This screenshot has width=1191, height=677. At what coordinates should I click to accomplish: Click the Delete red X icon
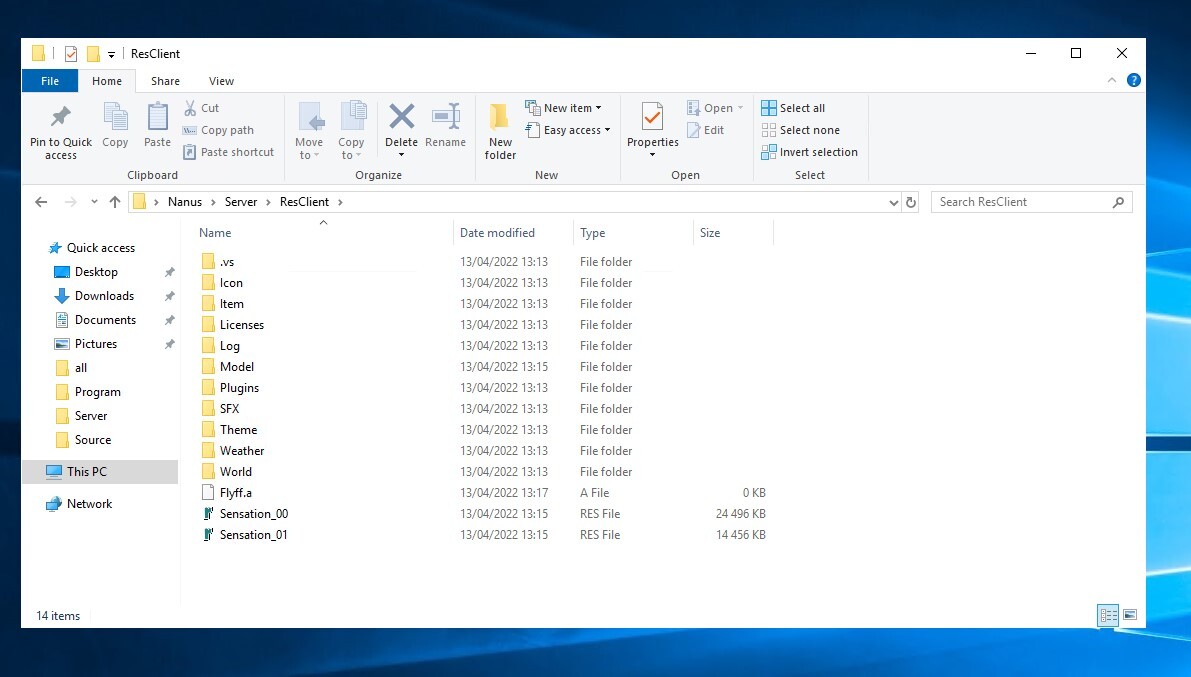click(401, 116)
